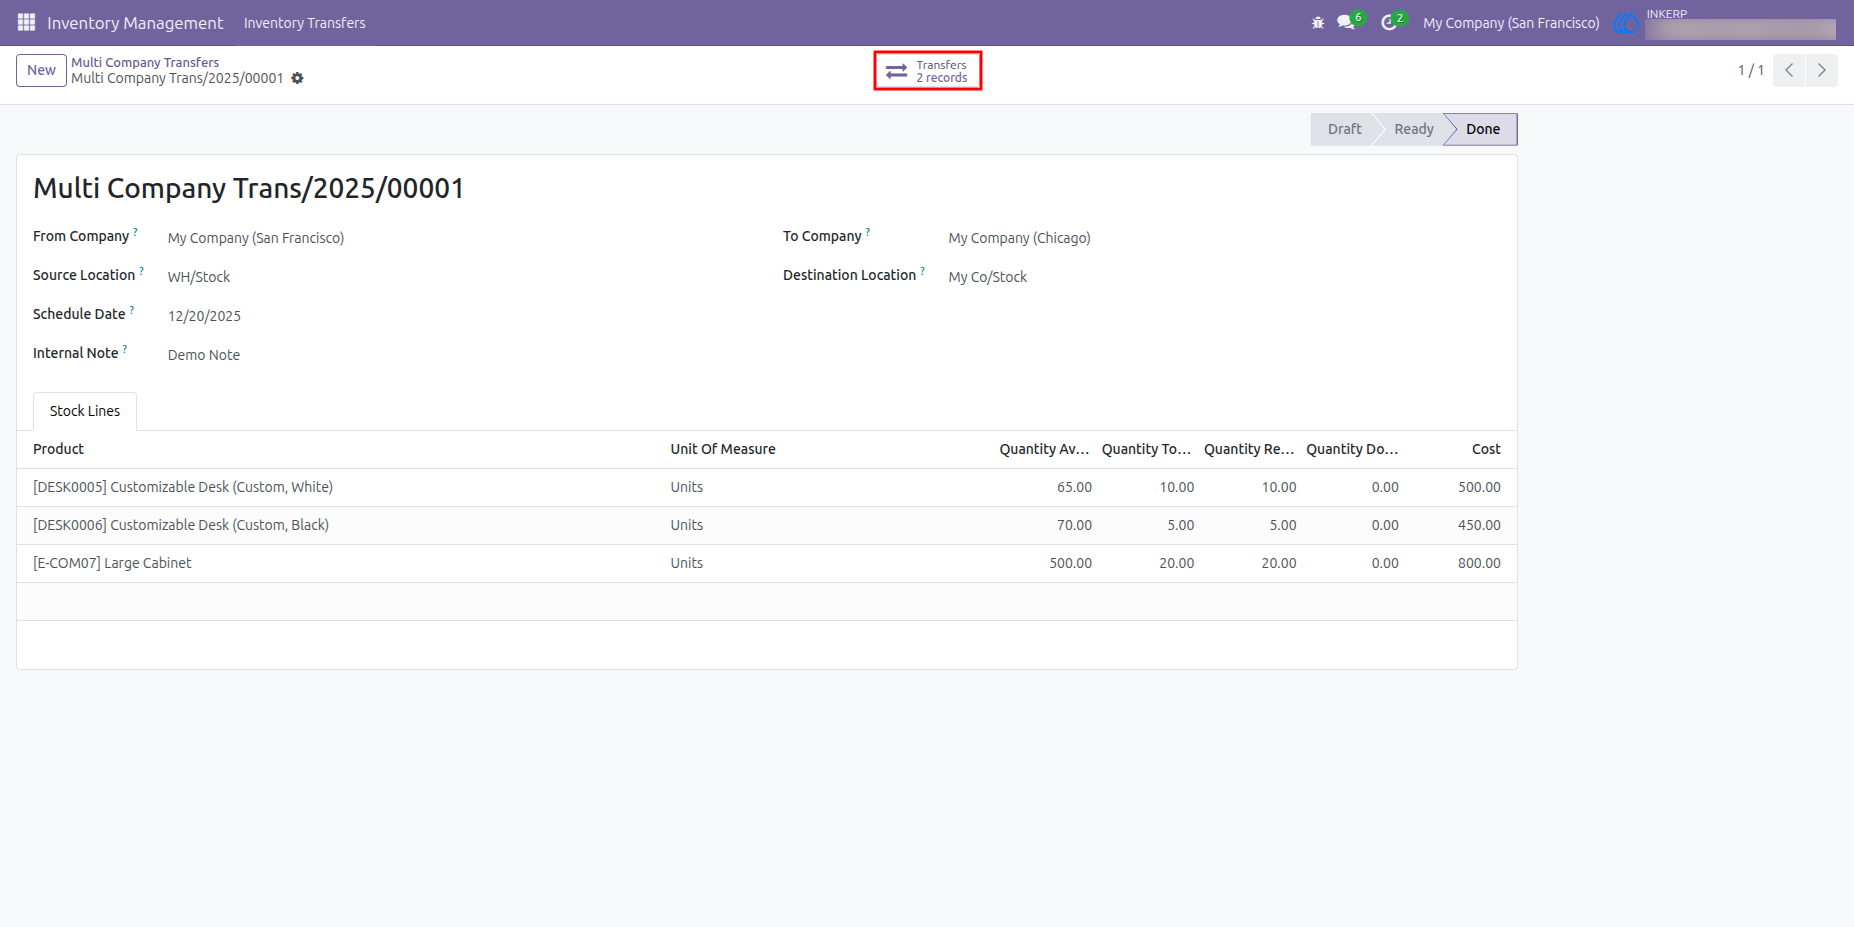Click Inventory Management app title
1854x927 pixels.
[135, 23]
